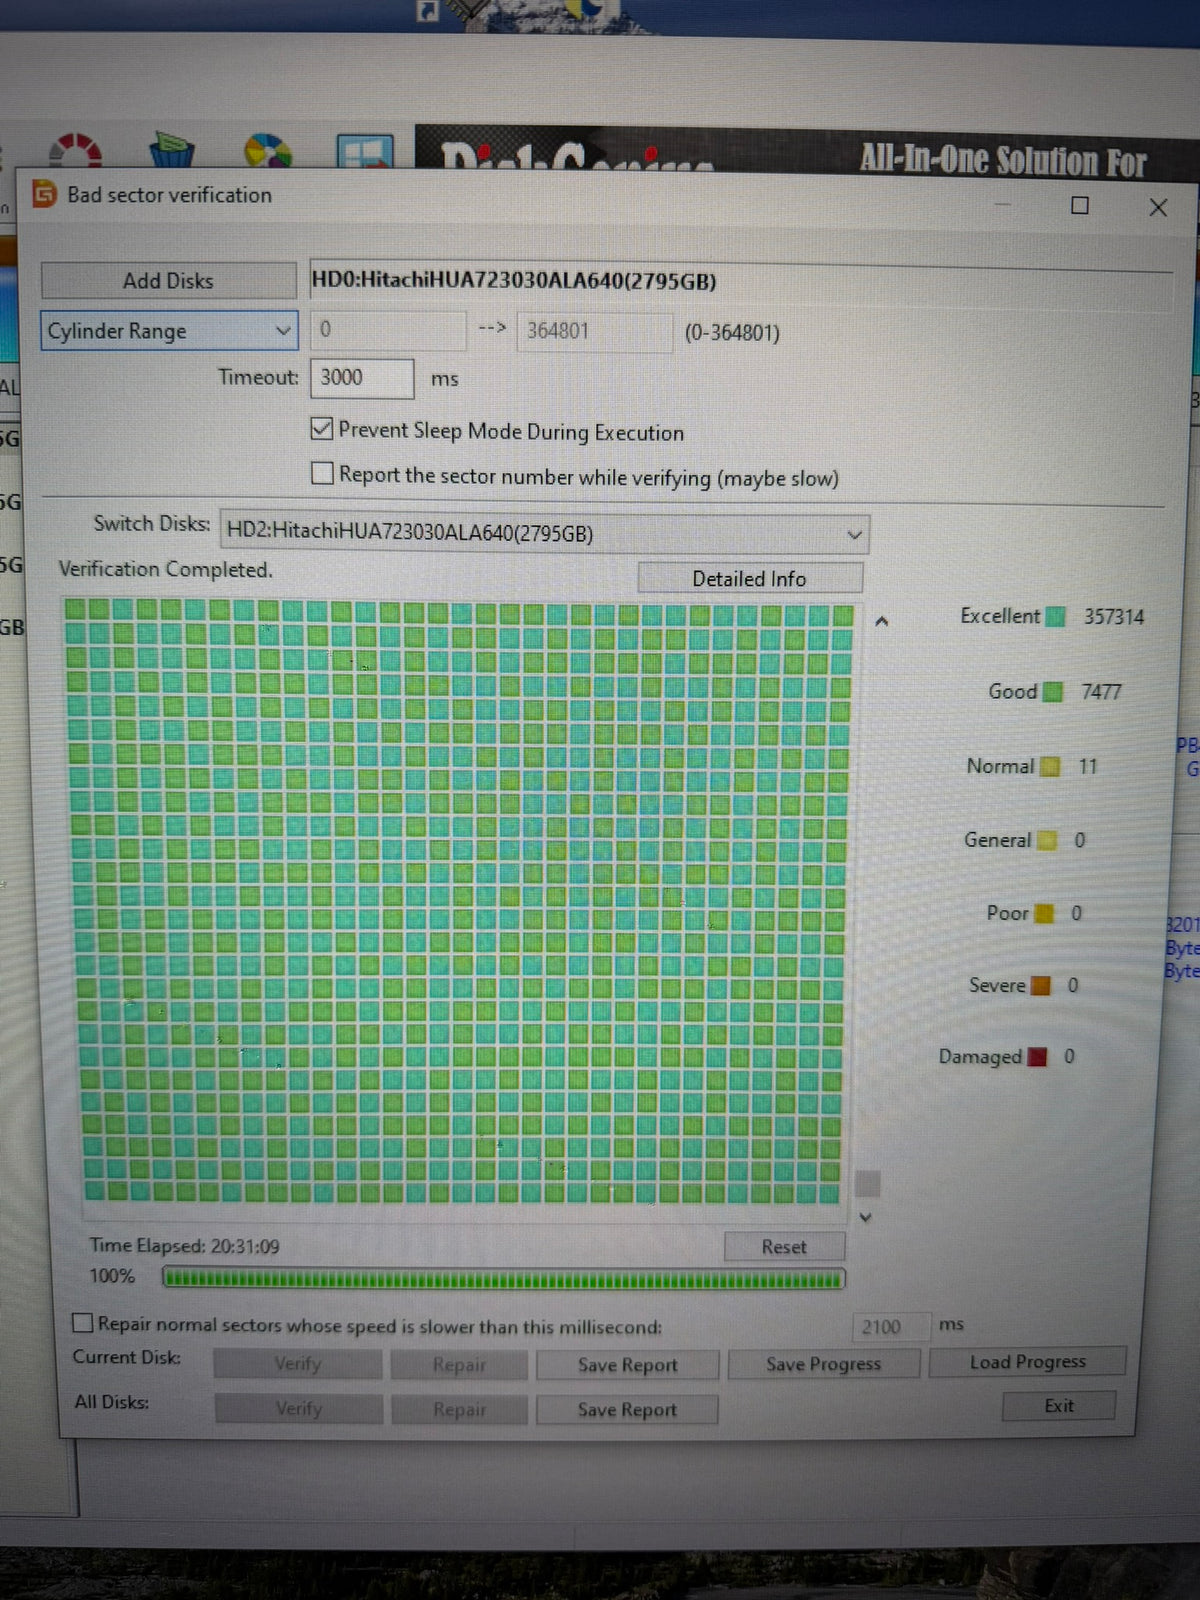Image resolution: width=1200 pixels, height=1600 pixels.
Task: Click the cylinder range text '(0-364801)'
Action: point(732,332)
